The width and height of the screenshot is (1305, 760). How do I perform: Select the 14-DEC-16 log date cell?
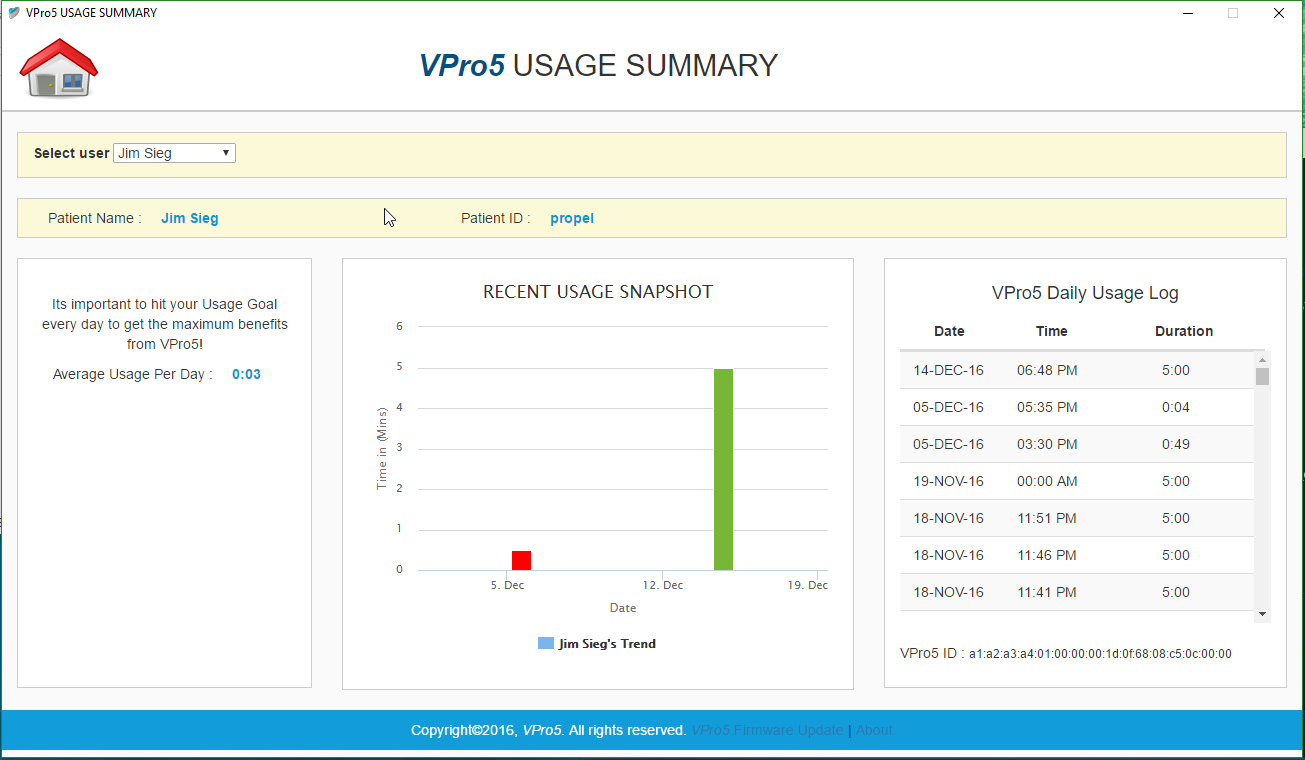pos(948,370)
